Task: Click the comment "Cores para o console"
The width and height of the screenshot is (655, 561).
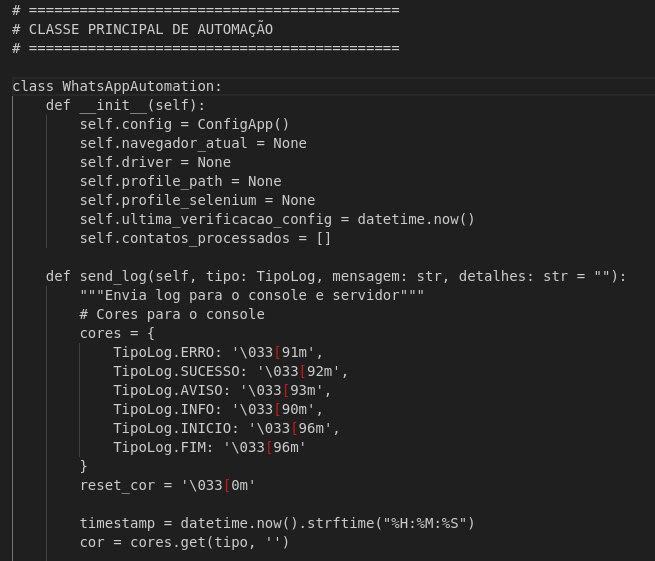Action: [172, 314]
